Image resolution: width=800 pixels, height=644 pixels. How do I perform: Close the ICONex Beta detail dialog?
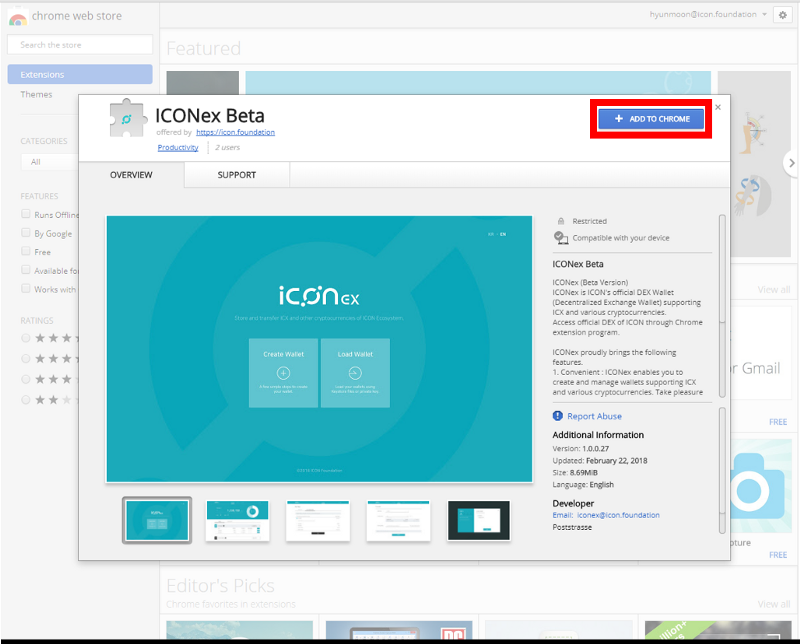pos(718,107)
